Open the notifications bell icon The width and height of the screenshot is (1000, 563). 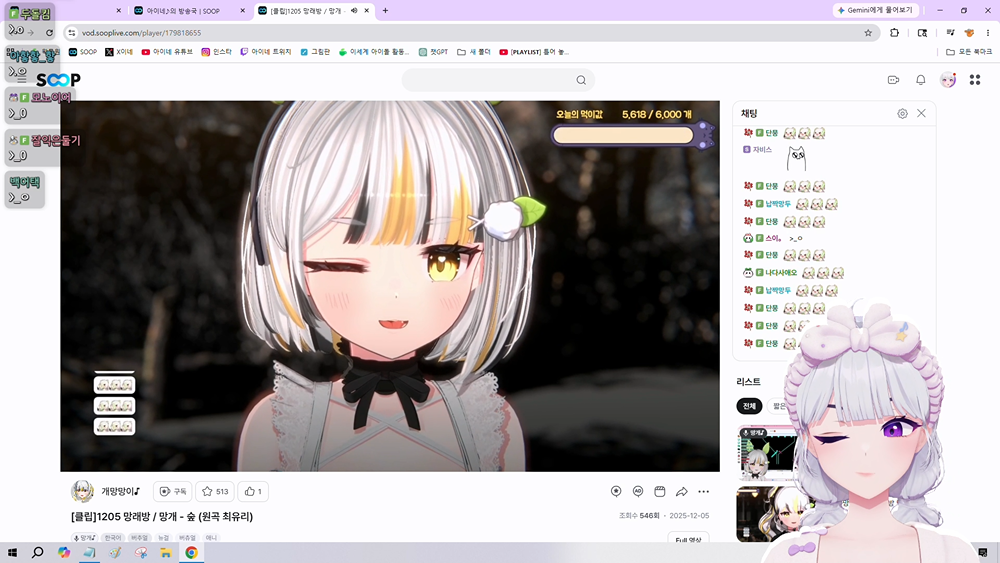click(x=921, y=80)
